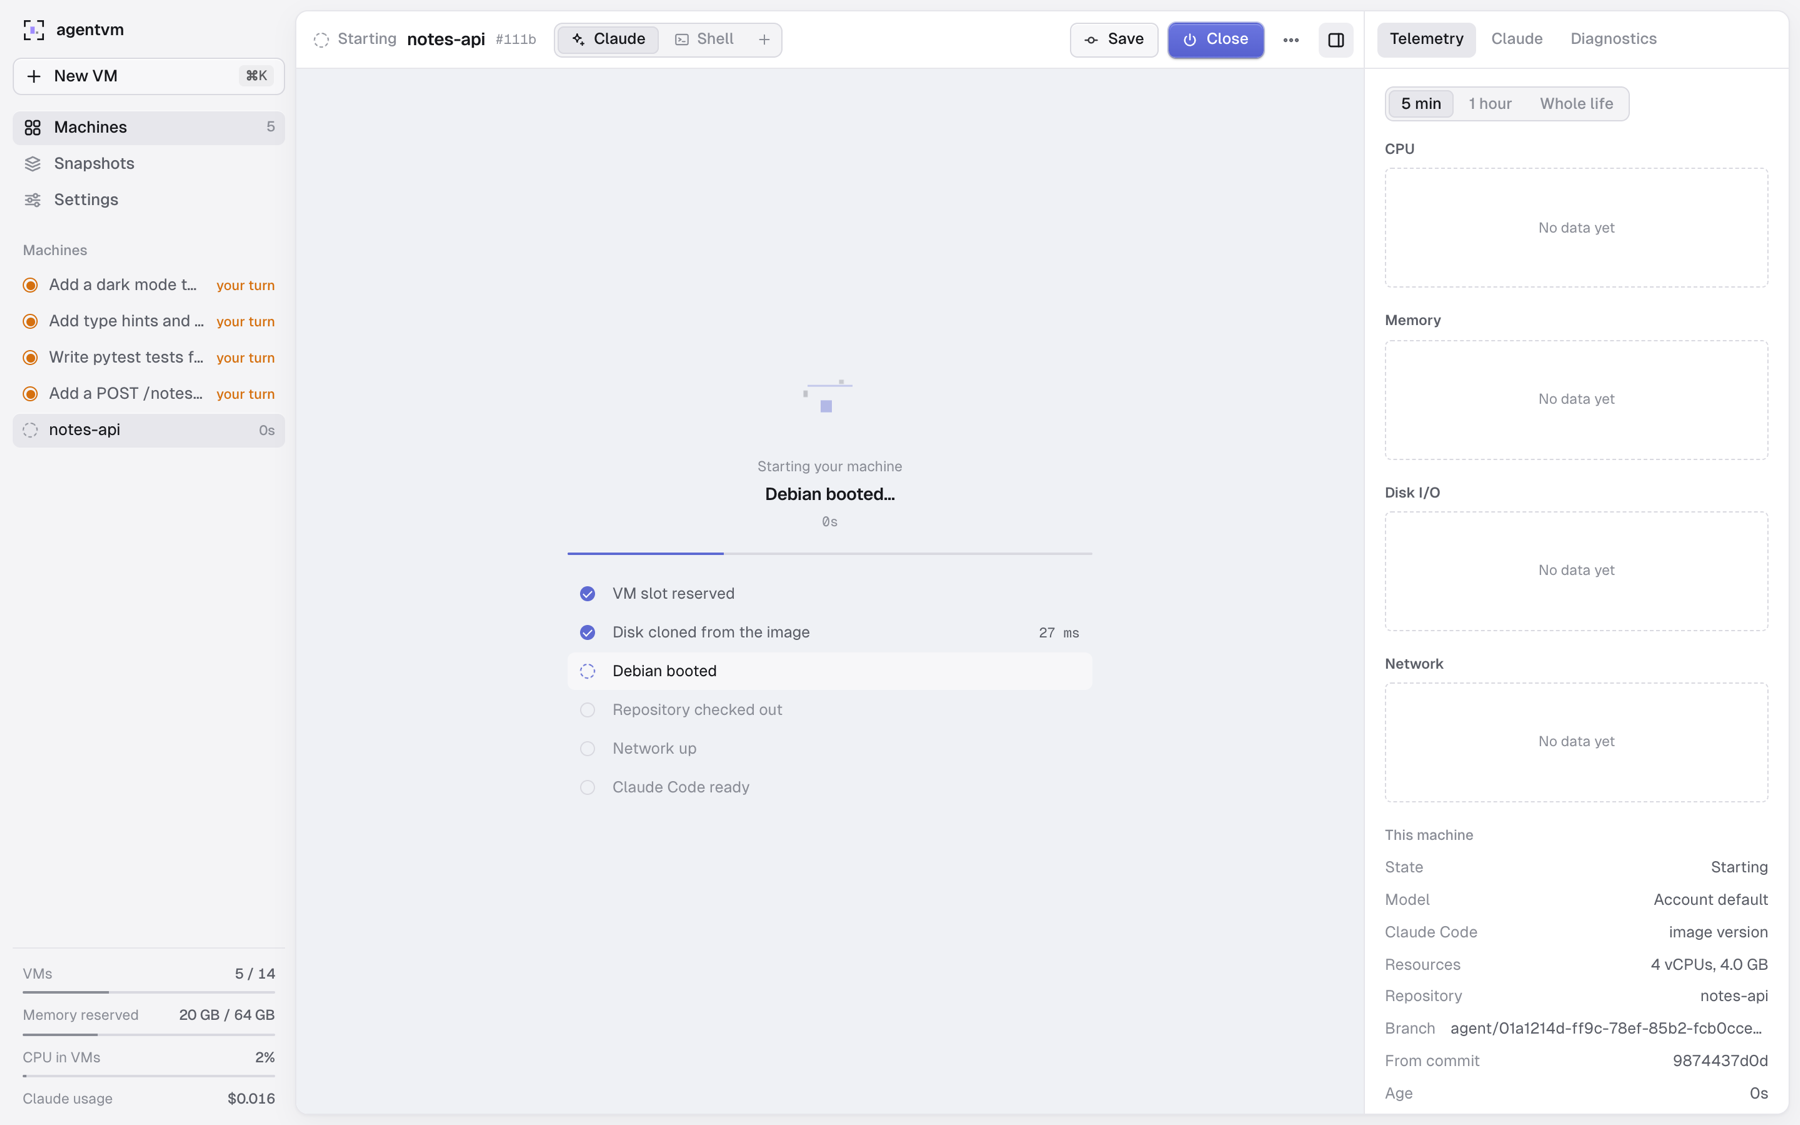Click the Save button
The image size is (1800, 1125).
pos(1114,39)
